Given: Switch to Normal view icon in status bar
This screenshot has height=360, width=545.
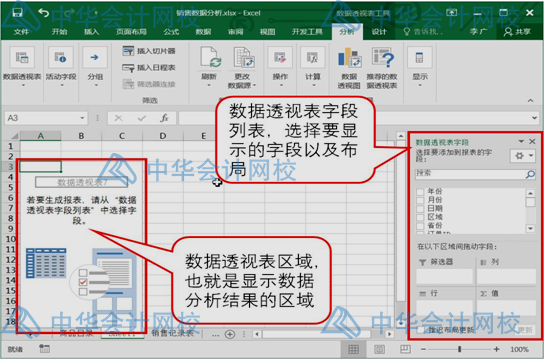Looking at the screenshot, I should [353, 349].
